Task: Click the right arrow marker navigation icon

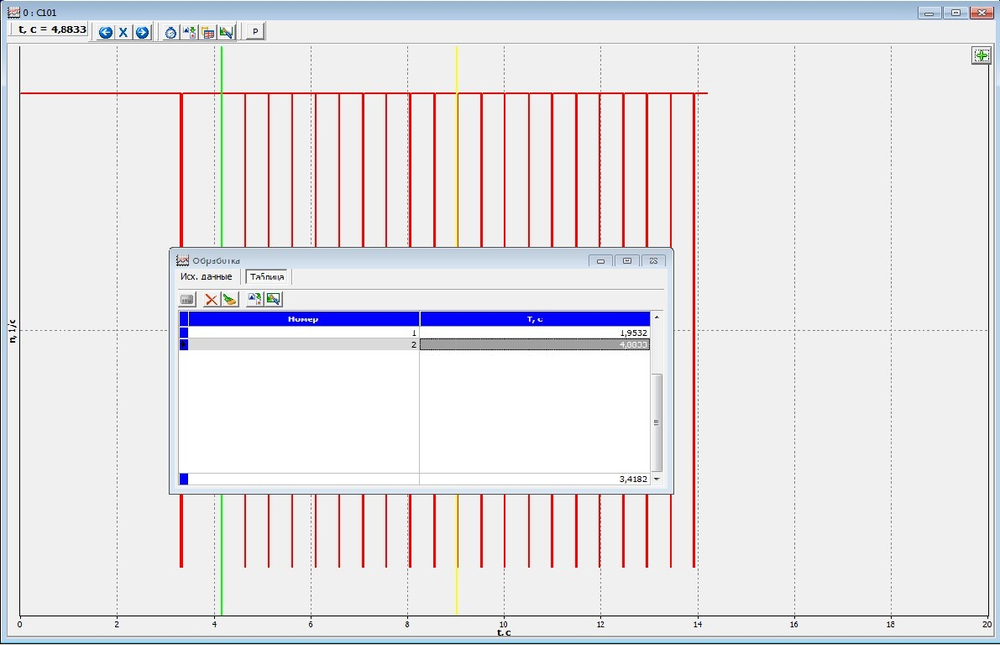Action: (142, 32)
